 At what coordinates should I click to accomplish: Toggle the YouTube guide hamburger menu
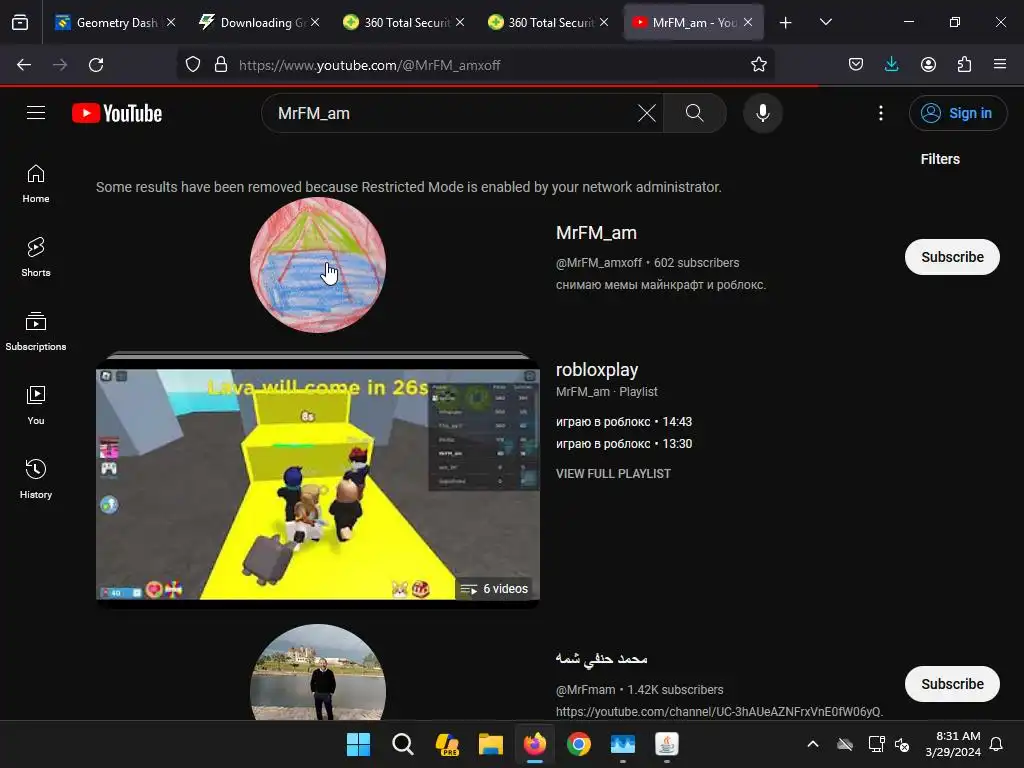click(36, 113)
